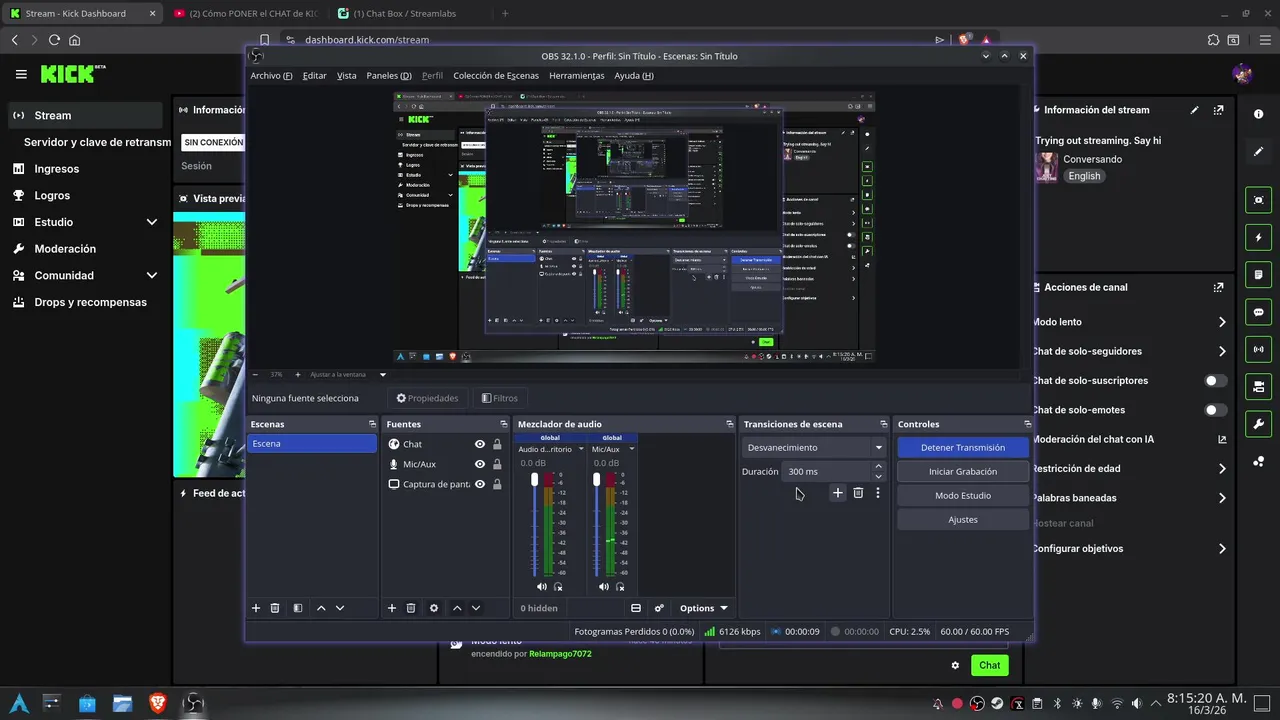Screen dimensions: 1280x720
Task: Move the scene down with the Escenas down arrow
Action: coord(340,608)
